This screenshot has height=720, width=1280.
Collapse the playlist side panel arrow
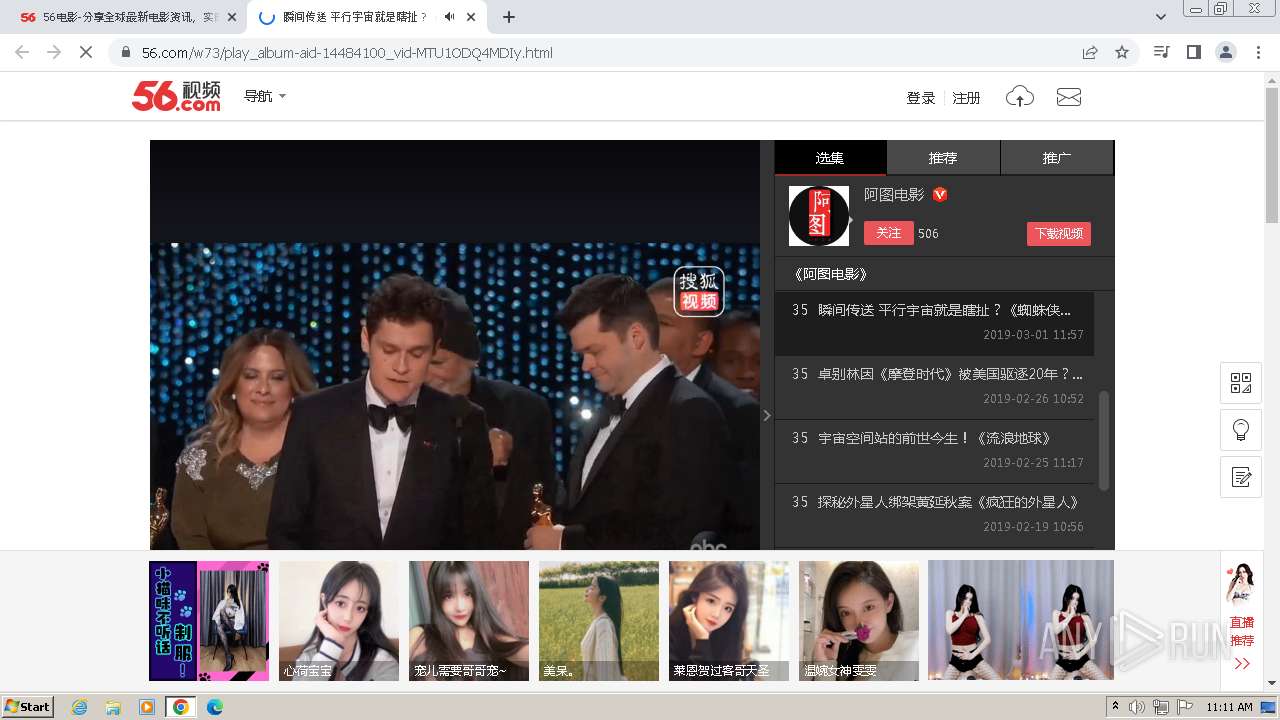tap(767, 415)
